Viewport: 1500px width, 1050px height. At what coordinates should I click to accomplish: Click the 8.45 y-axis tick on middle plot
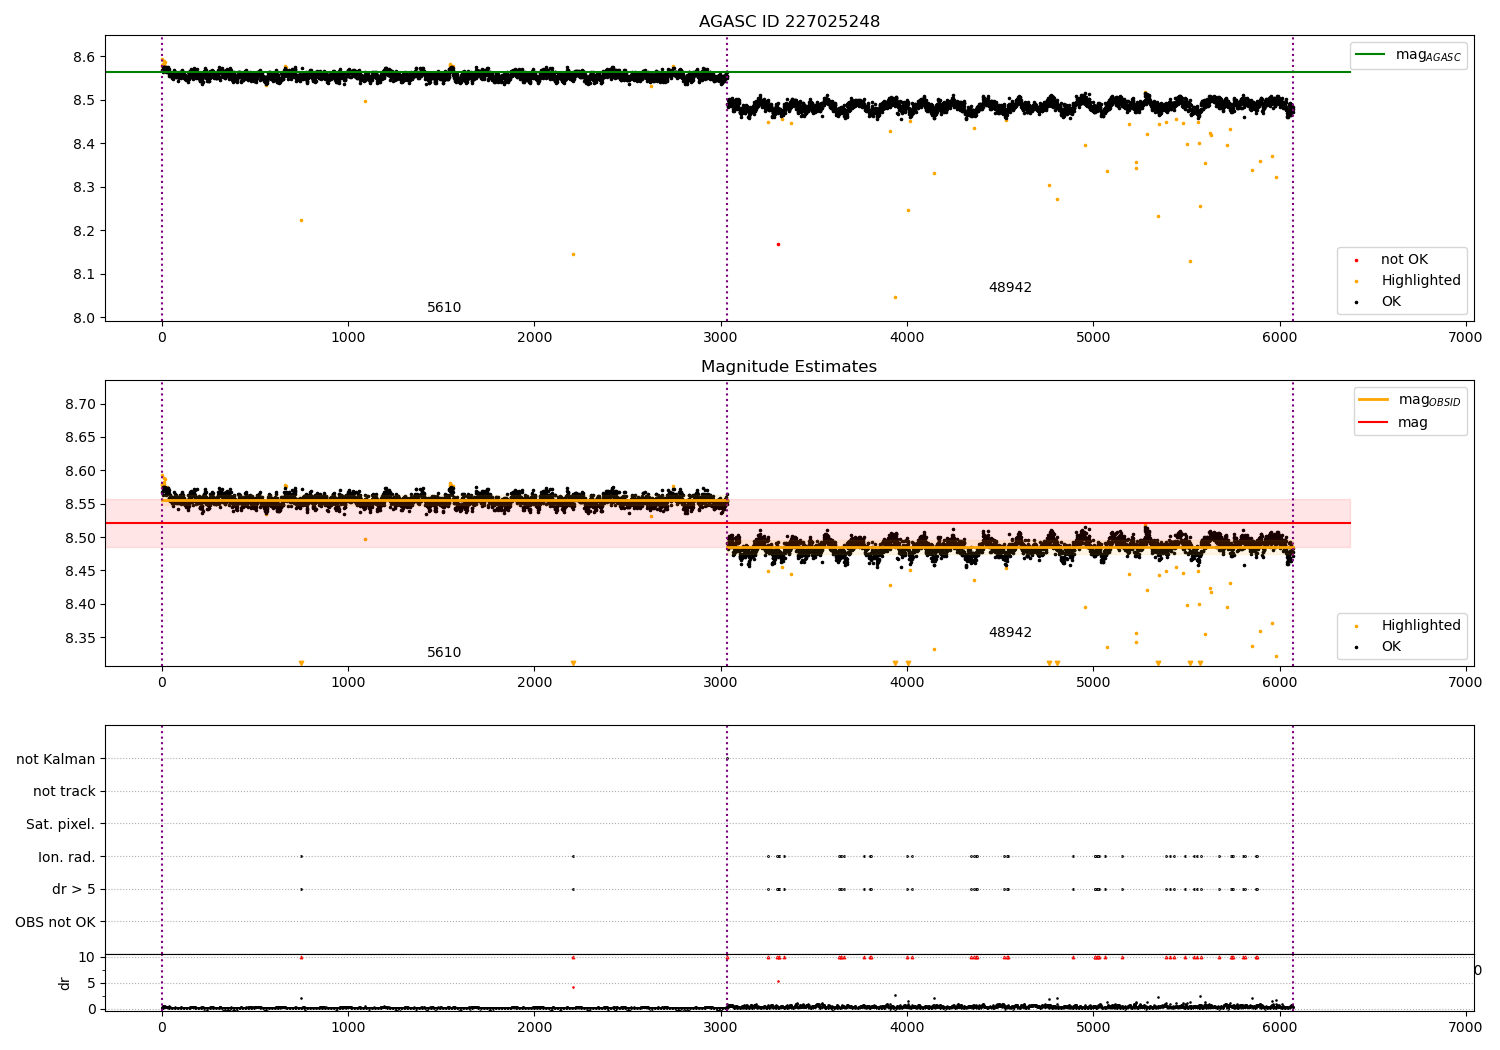80,571
